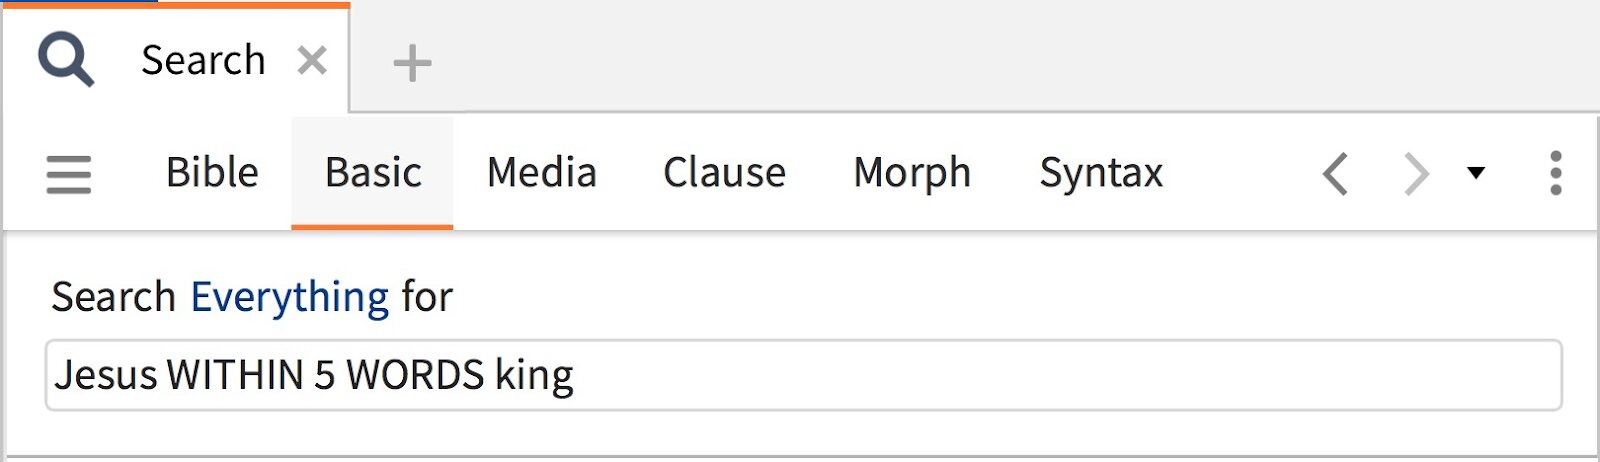Select the Basic search tab
The height and width of the screenshot is (462, 1600).
pyautogui.click(x=373, y=173)
